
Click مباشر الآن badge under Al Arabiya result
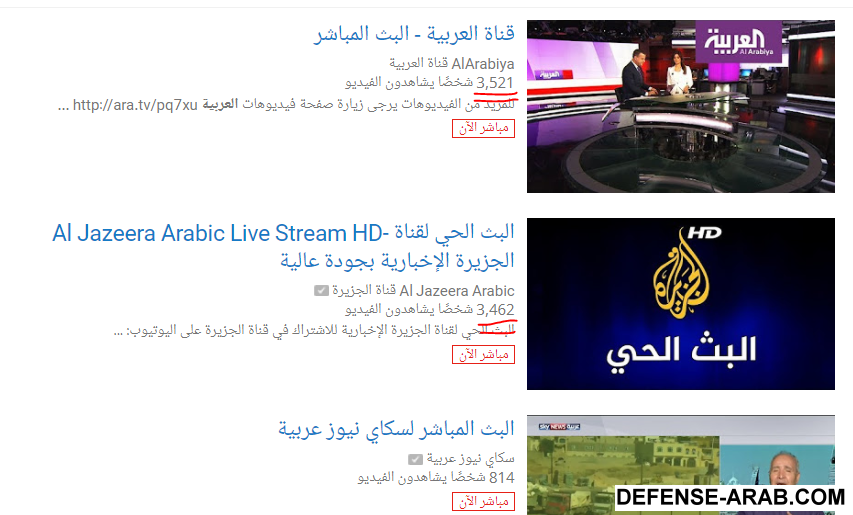[x=483, y=128]
